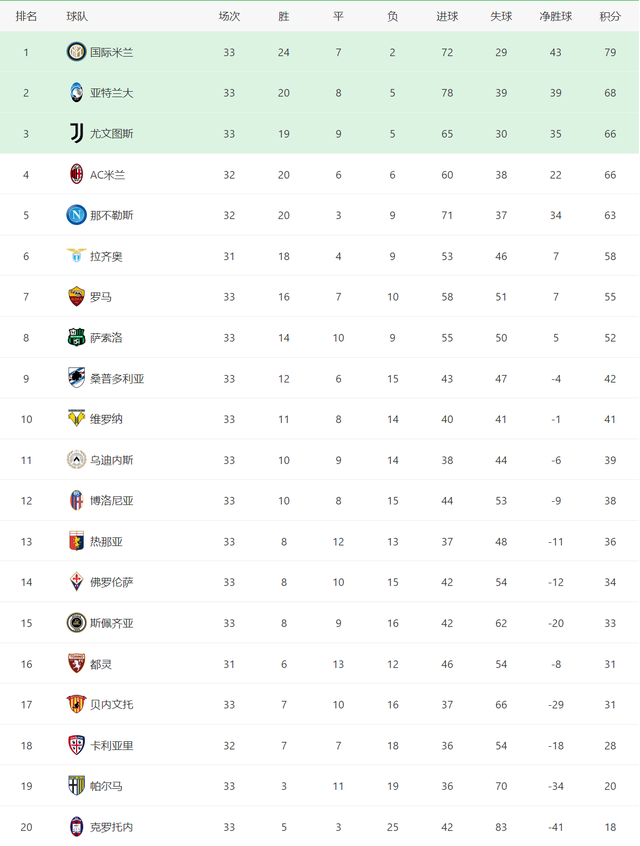Click the Parma (帕尔马) crest icon
The image size is (640, 846).
[x=76, y=786]
